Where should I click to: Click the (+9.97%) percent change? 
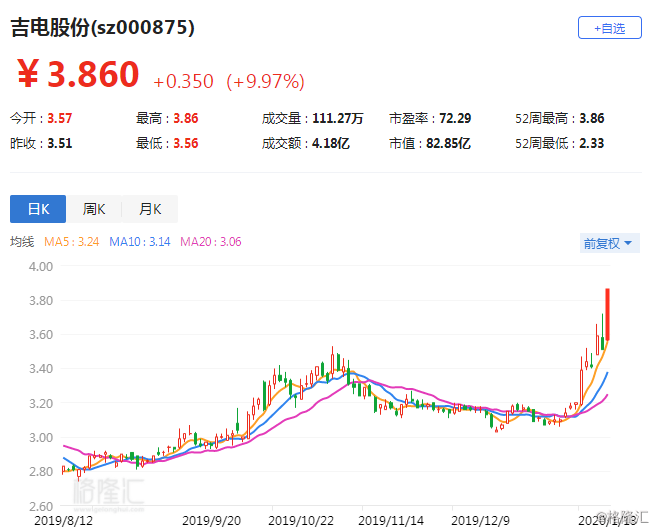coord(265,81)
